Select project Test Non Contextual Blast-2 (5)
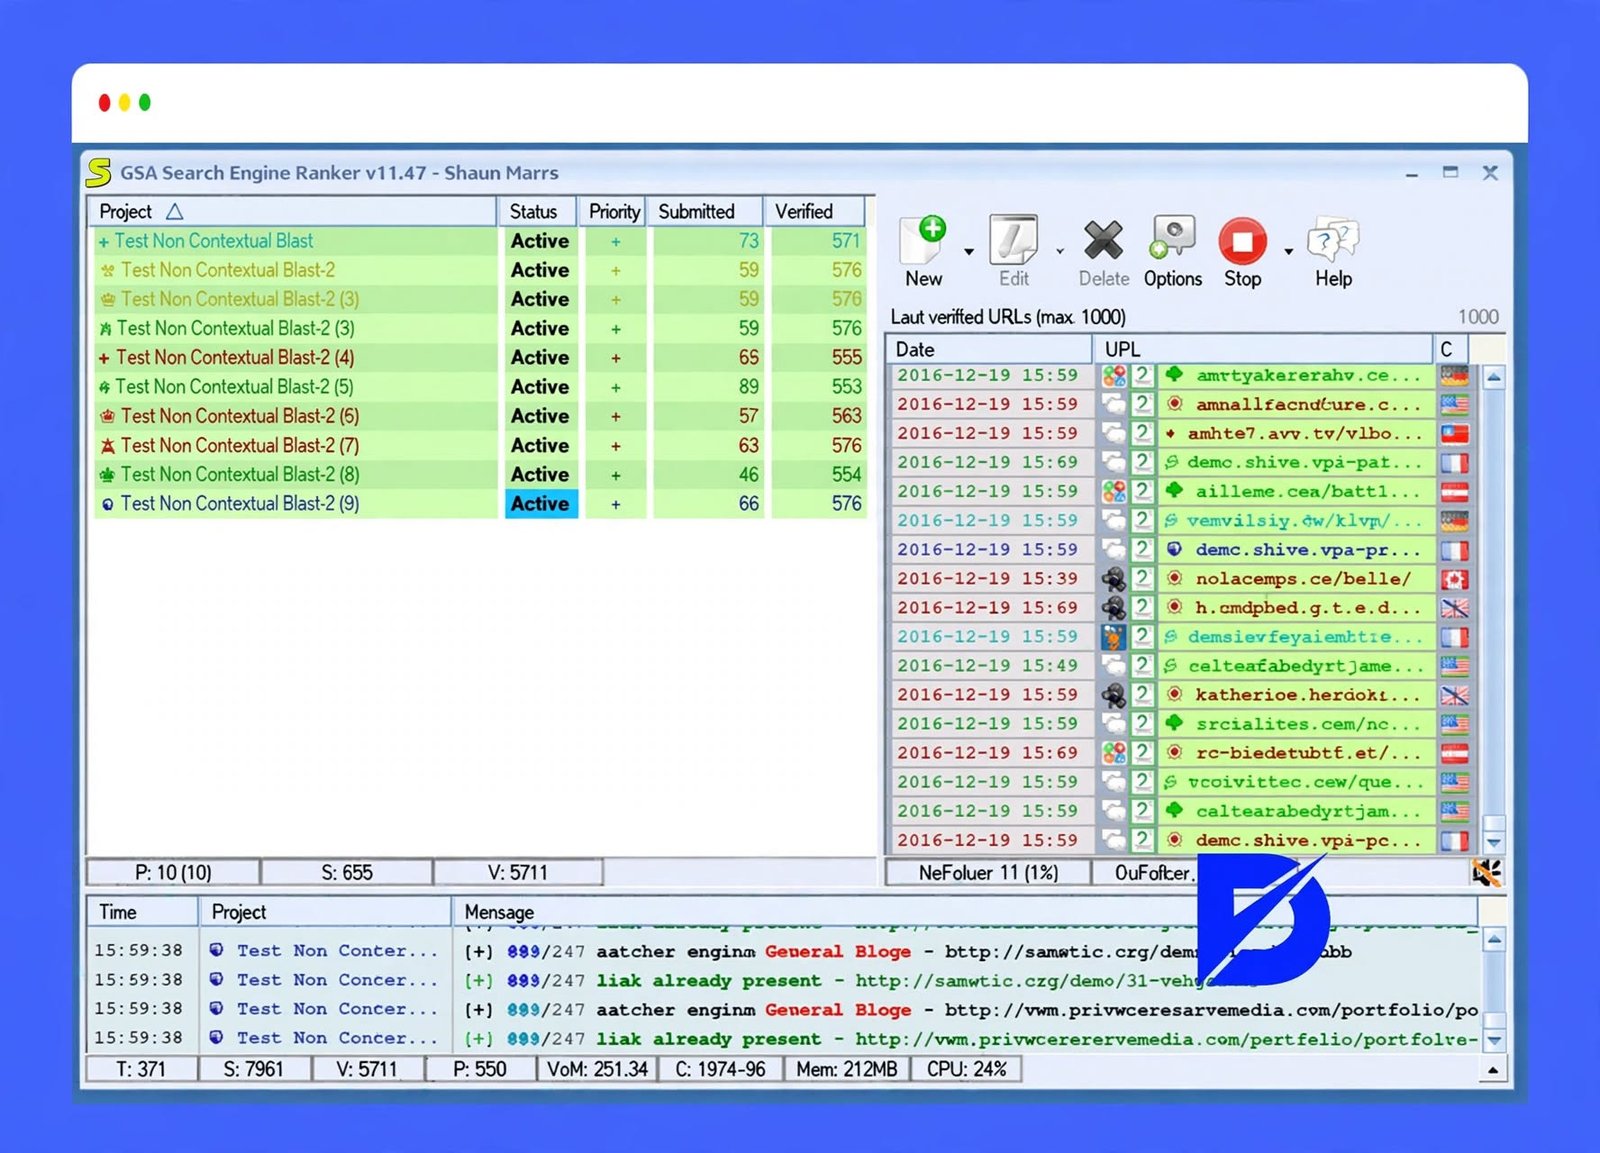Image resolution: width=1600 pixels, height=1153 pixels. point(234,386)
